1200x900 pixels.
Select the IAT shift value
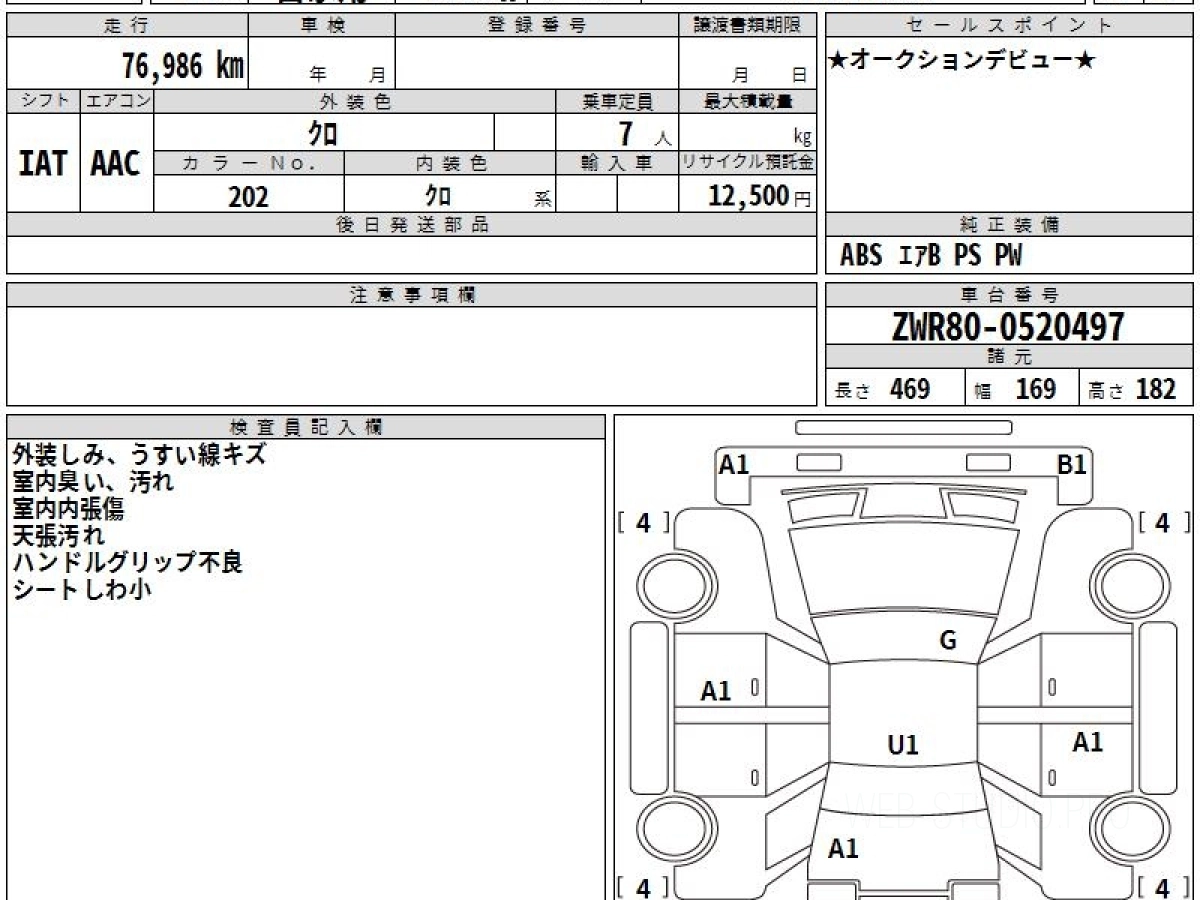(x=43, y=163)
